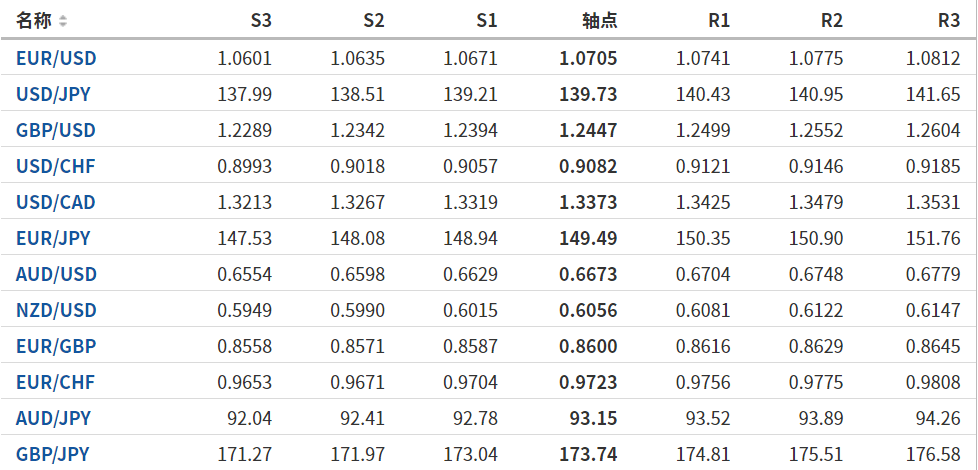Open the USD/CAD currency pair
The width and height of the screenshot is (978, 470).
click(x=56, y=203)
